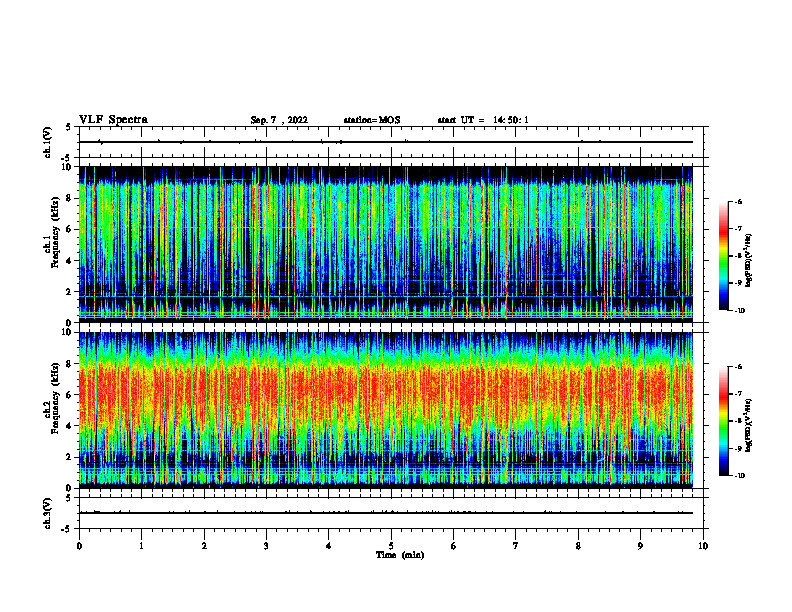The width and height of the screenshot is (792, 612).
Task: Click the 'ch.3(V)' waveform axis label
Action: pyautogui.click(x=48, y=513)
